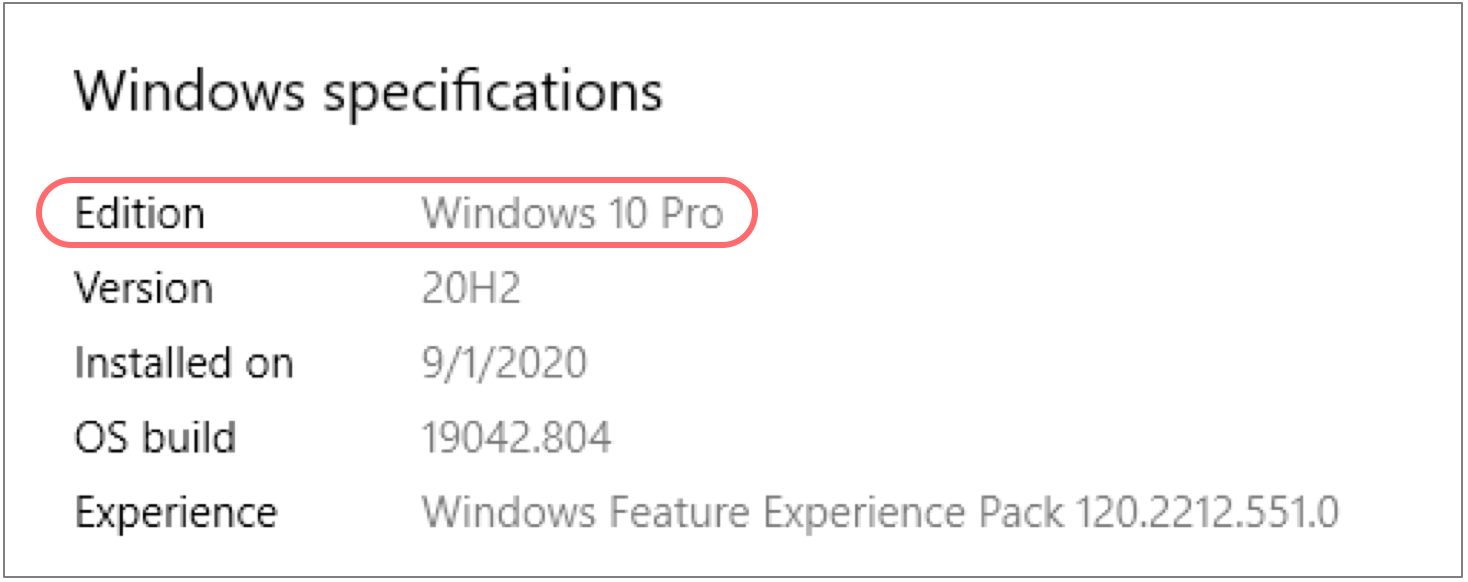Viewport: 1468px width, 582px height.
Task: Click "Windows" in the Experience Pack value
Action: pyautogui.click(x=501, y=512)
